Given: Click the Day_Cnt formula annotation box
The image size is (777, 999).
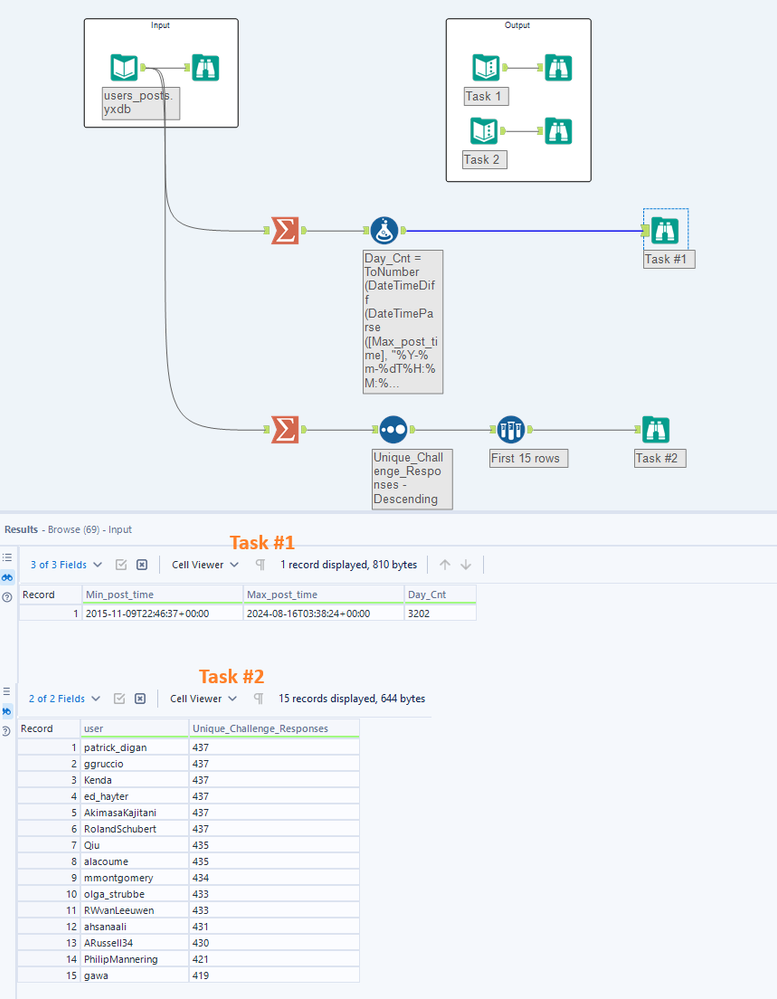Looking at the screenshot, I should coord(403,322).
